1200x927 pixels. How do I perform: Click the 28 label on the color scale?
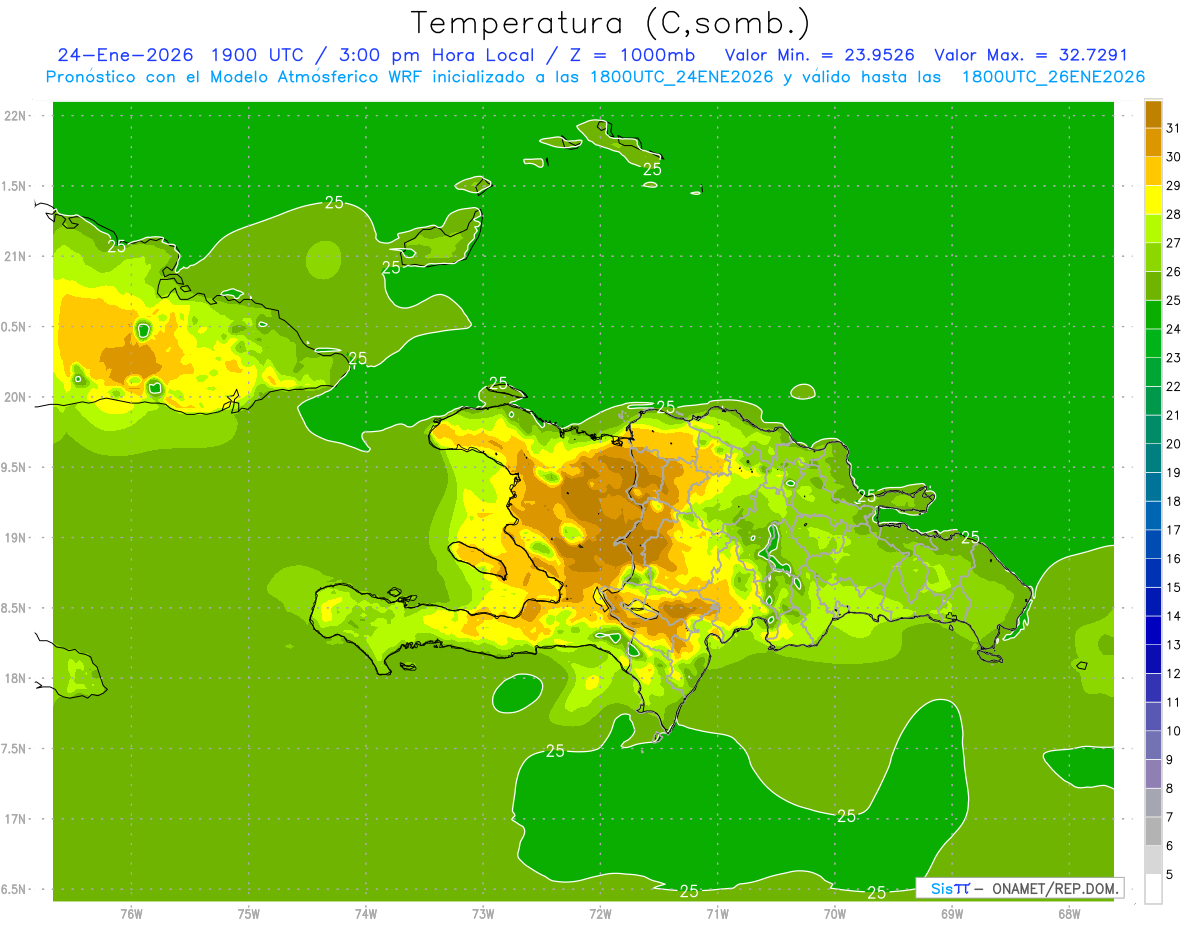tap(1173, 214)
